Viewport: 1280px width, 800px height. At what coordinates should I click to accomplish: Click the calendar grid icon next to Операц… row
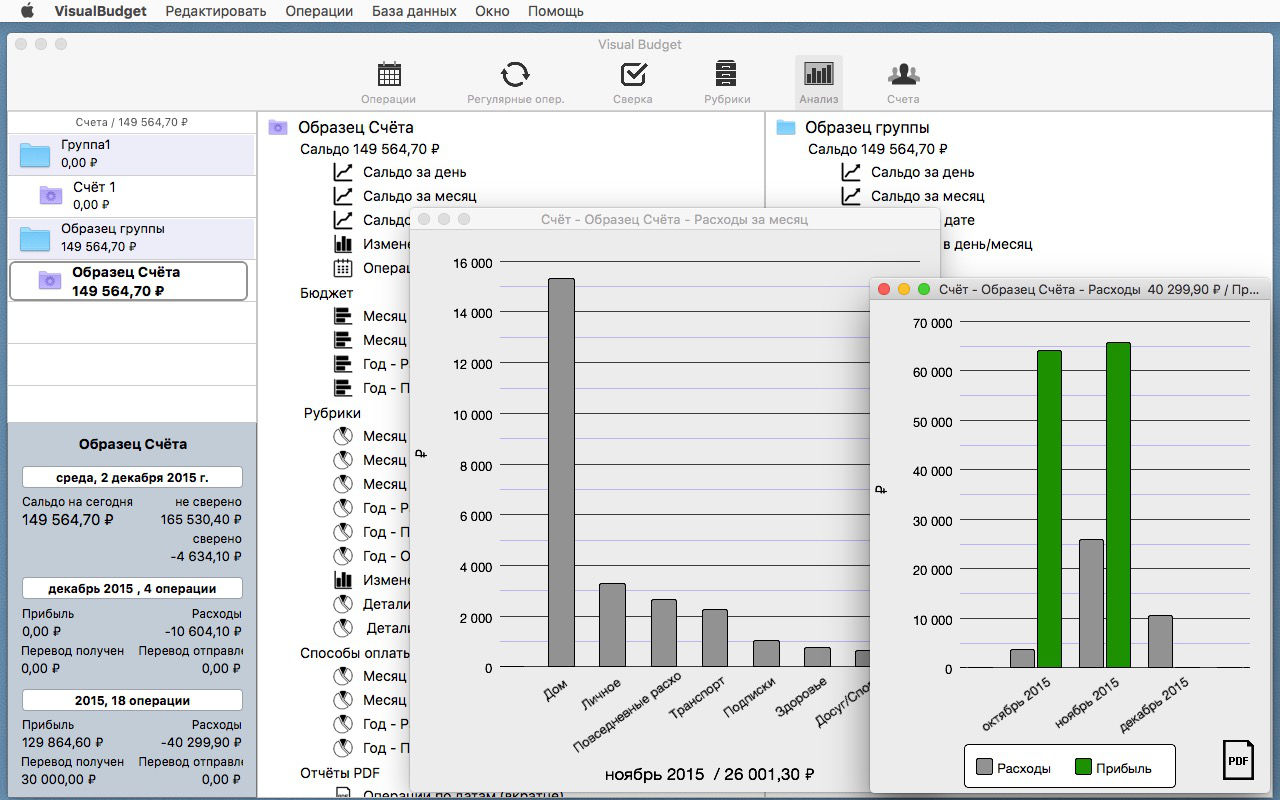pyautogui.click(x=343, y=268)
